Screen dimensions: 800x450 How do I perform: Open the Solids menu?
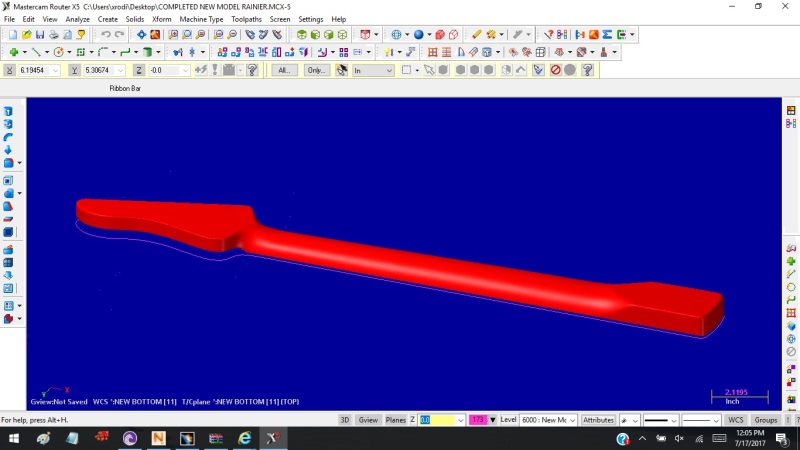pyautogui.click(x=135, y=19)
